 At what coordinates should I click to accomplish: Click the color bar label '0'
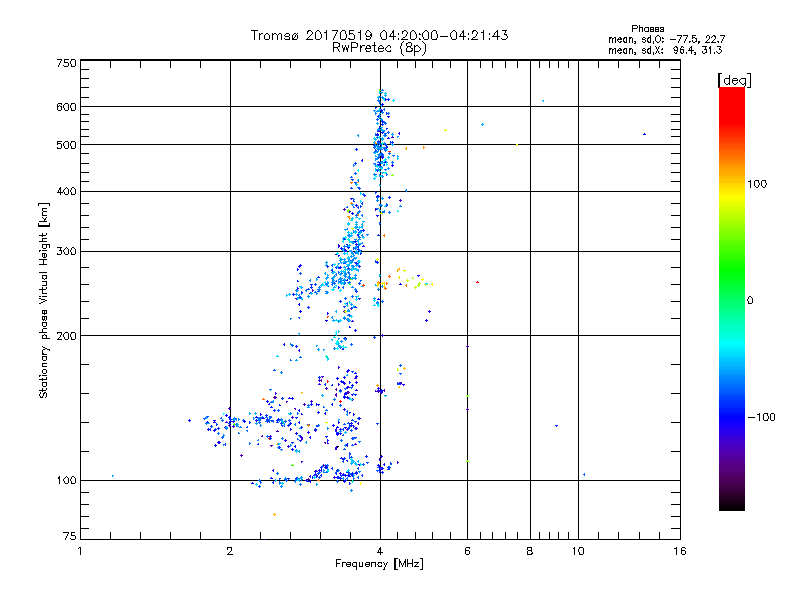click(750, 301)
